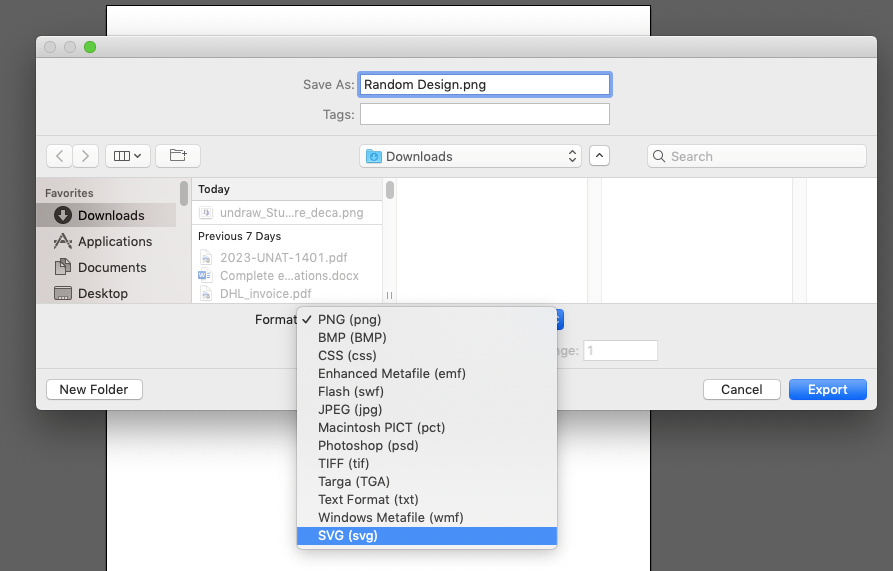Click the back navigation arrow
The image size is (893, 571).
[x=60, y=156]
